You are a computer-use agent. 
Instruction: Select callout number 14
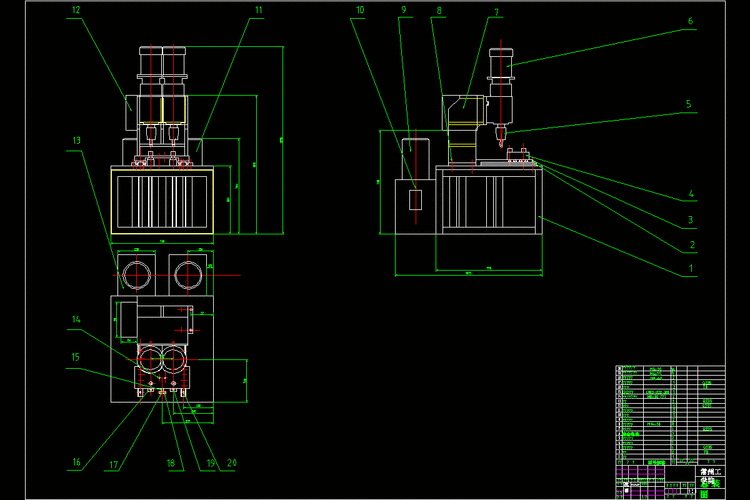[75, 320]
